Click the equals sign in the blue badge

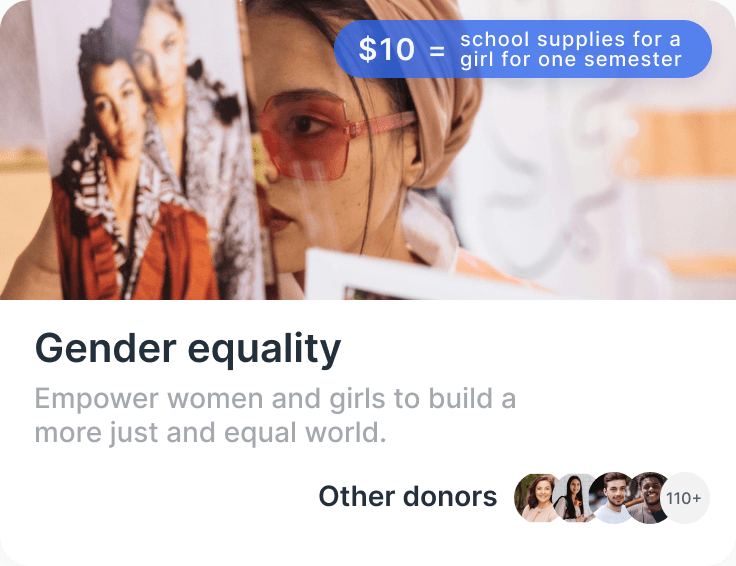[437, 50]
